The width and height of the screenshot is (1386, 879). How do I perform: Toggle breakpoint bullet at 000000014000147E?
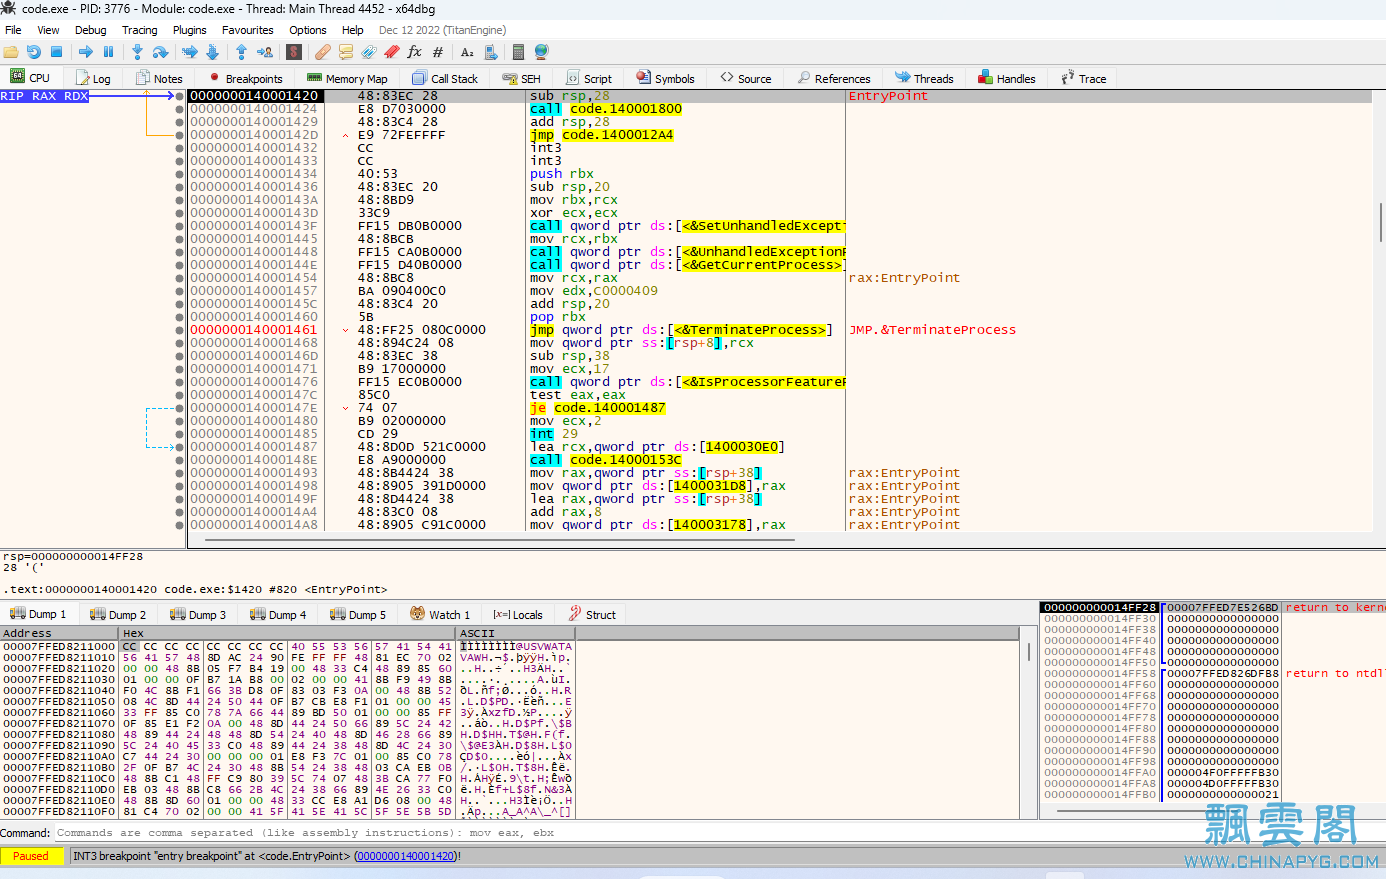pyautogui.click(x=180, y=408)
